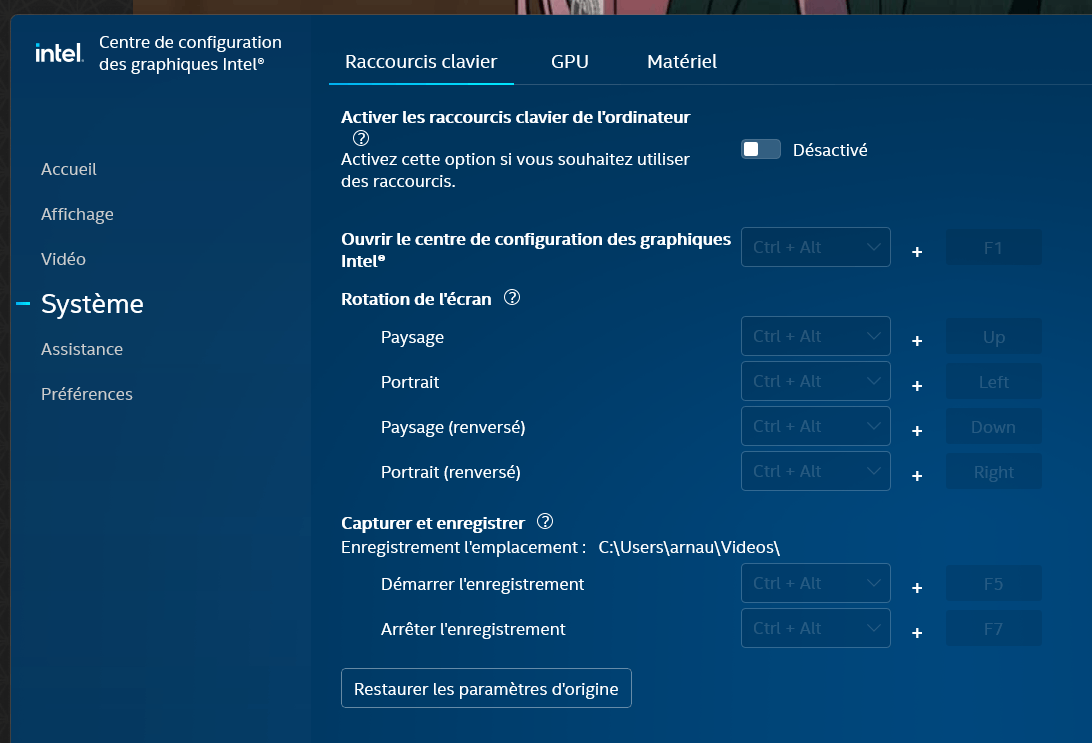
Task: Click the Down key field for Paysage (renversé)
Action: coord(993,427)
